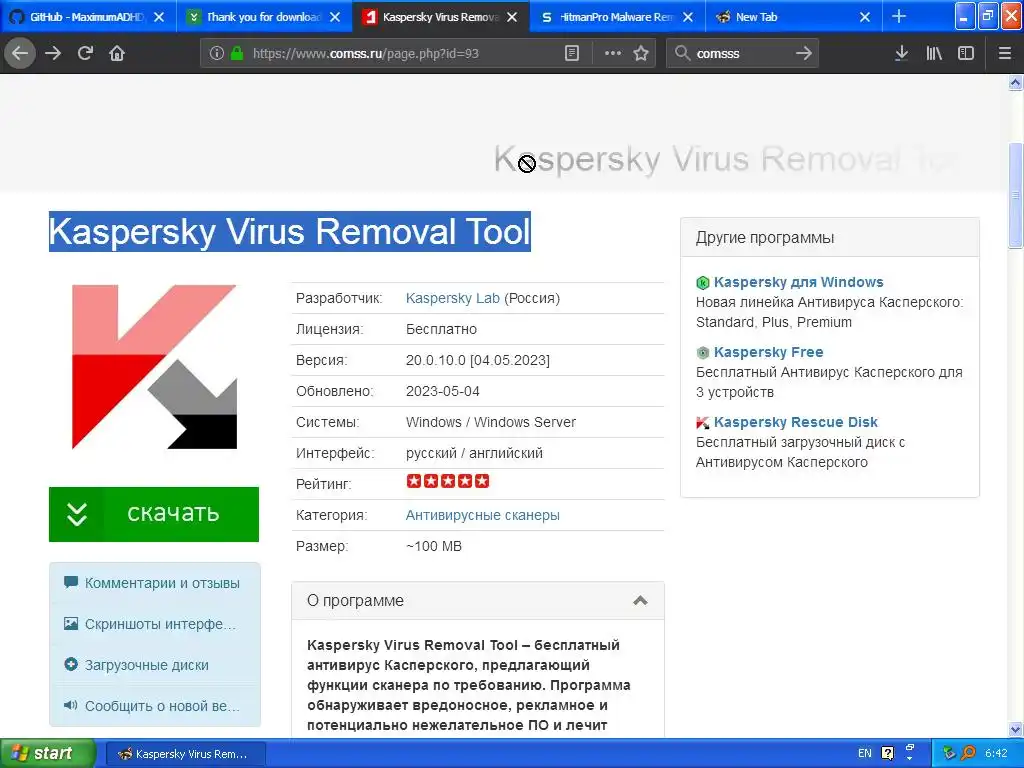
Task: Close the Thank you for download tab
Action: click(335, 17)
